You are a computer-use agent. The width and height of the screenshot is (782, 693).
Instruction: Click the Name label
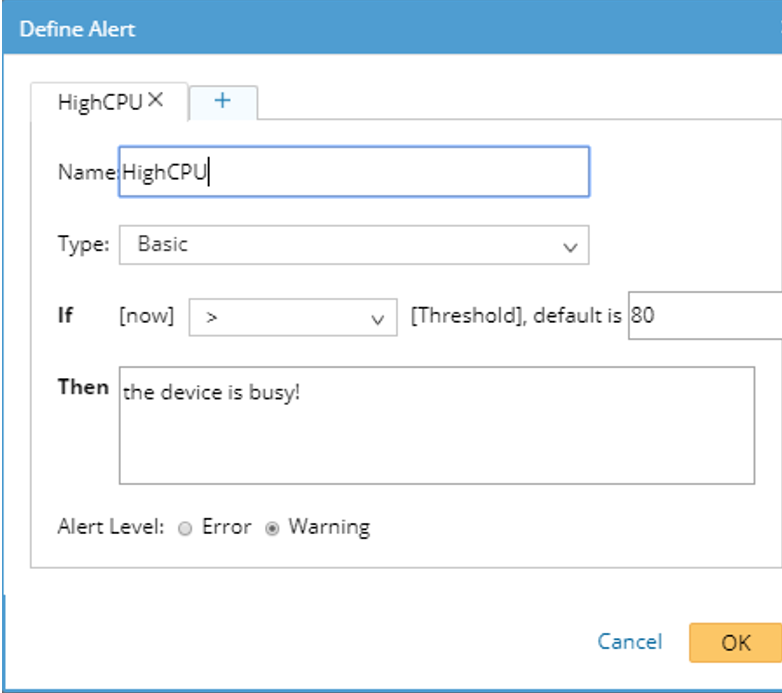coord(86,172)
